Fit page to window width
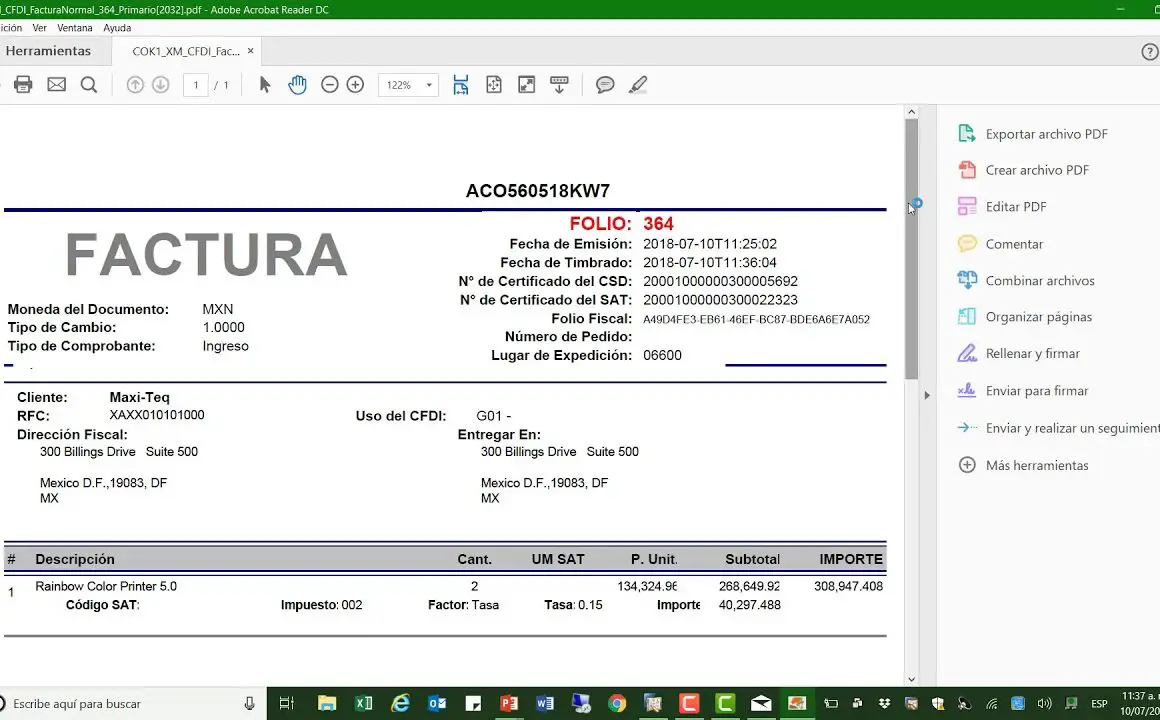Screen dimensions: 1160x720 tap(461, 84)
